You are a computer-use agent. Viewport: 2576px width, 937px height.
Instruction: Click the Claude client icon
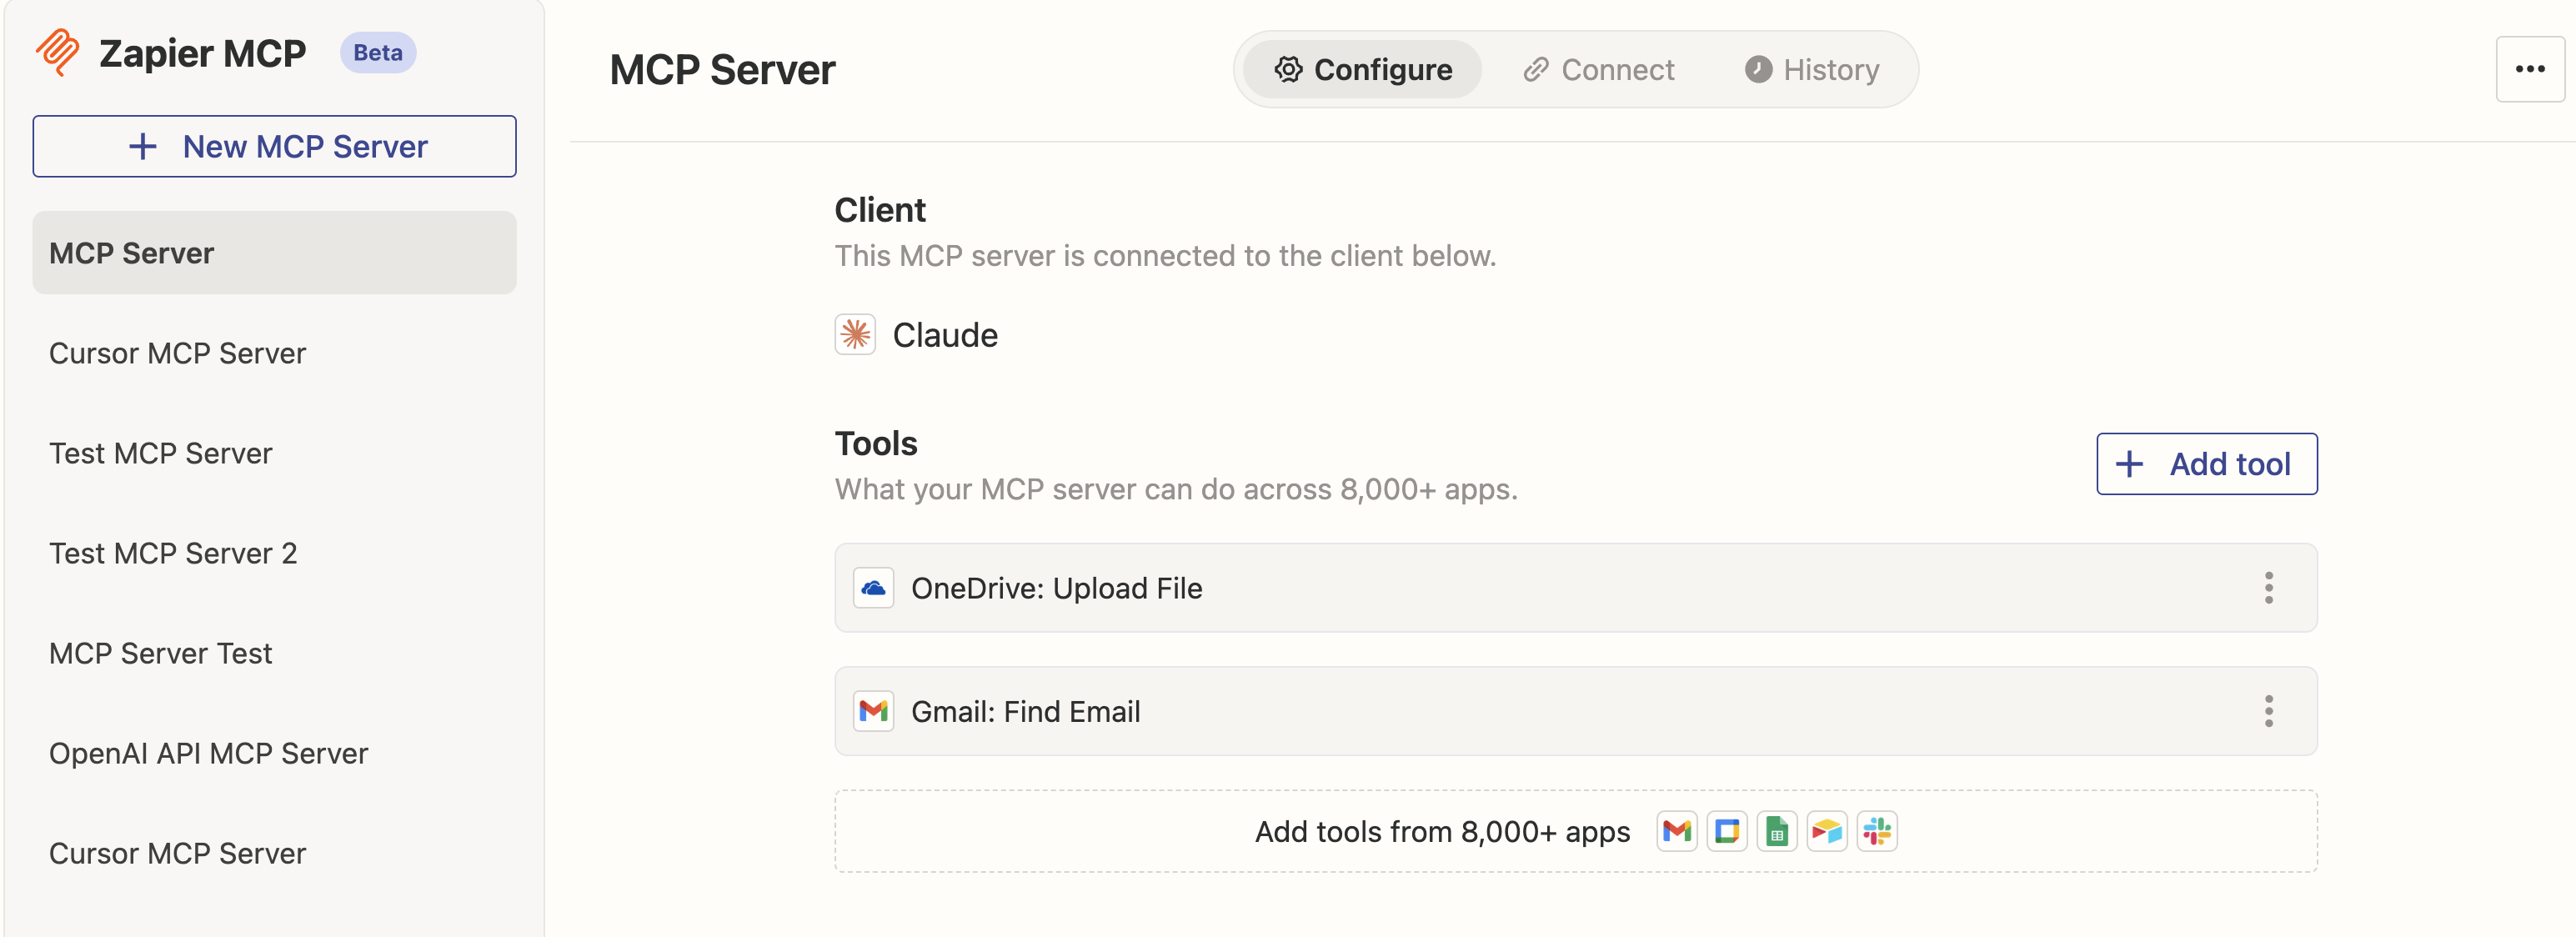[x=855, y=334]
